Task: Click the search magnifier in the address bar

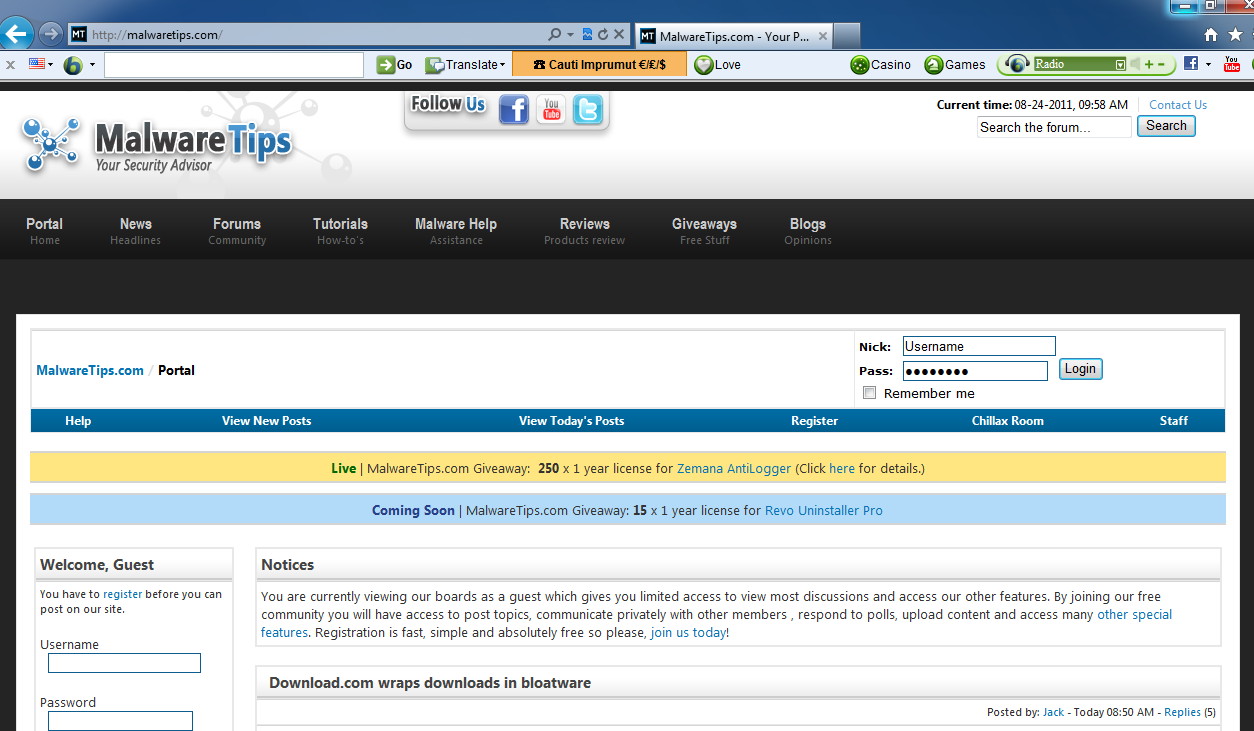Action: [x=554, y=35]
